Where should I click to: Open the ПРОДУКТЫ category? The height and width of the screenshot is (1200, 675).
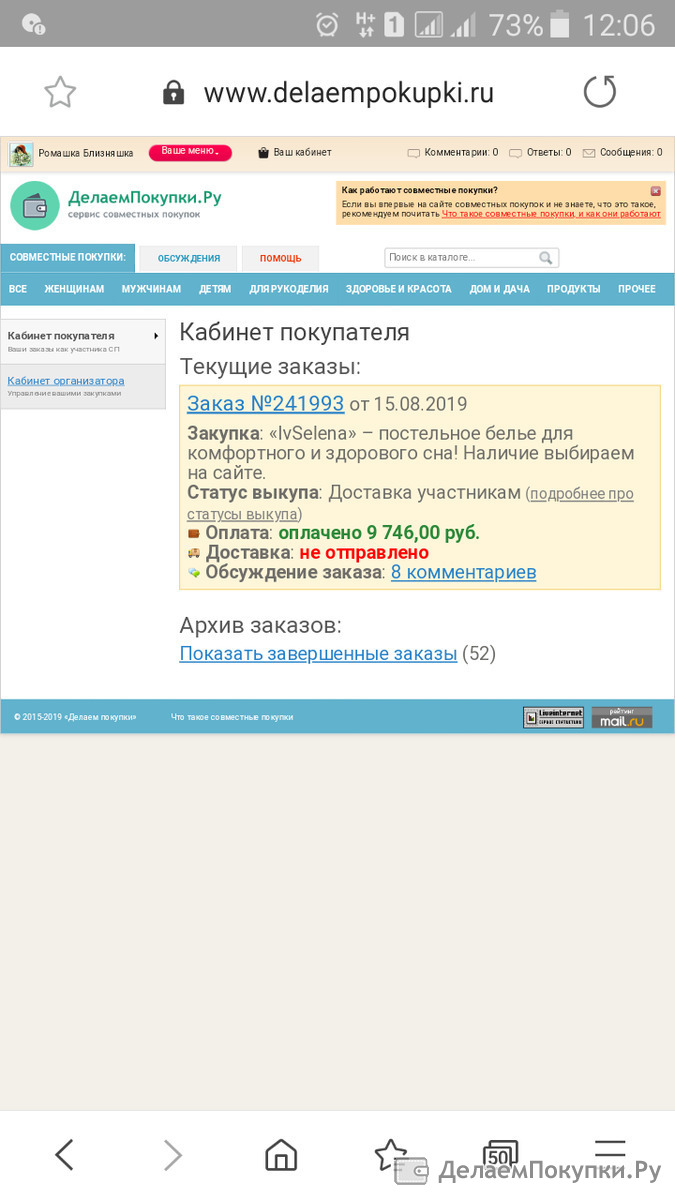click(x=574, y=289)
